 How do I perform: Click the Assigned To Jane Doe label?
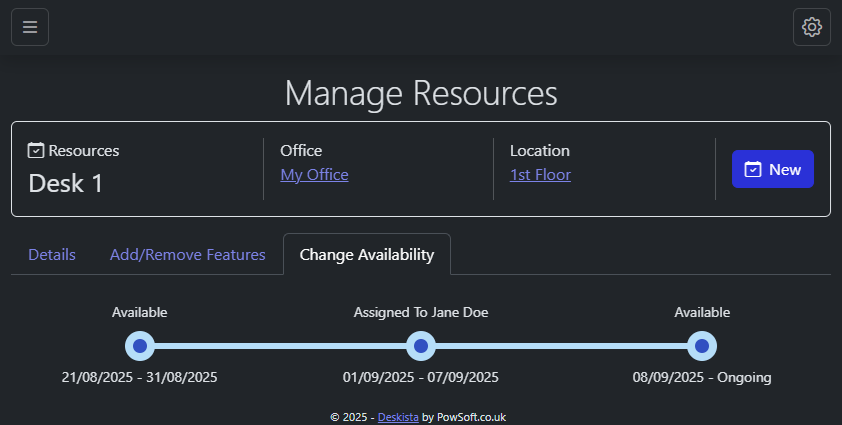[421, 313]
